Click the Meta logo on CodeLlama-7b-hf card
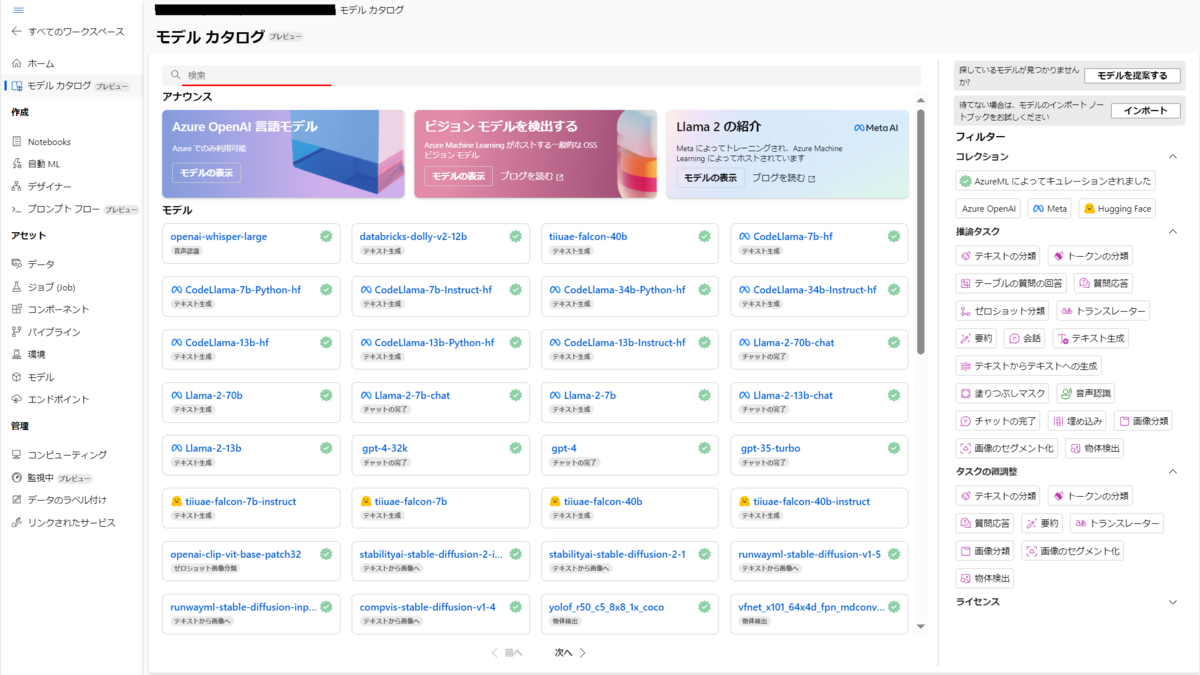1200x675 pixels. click(x=745, y=237)
